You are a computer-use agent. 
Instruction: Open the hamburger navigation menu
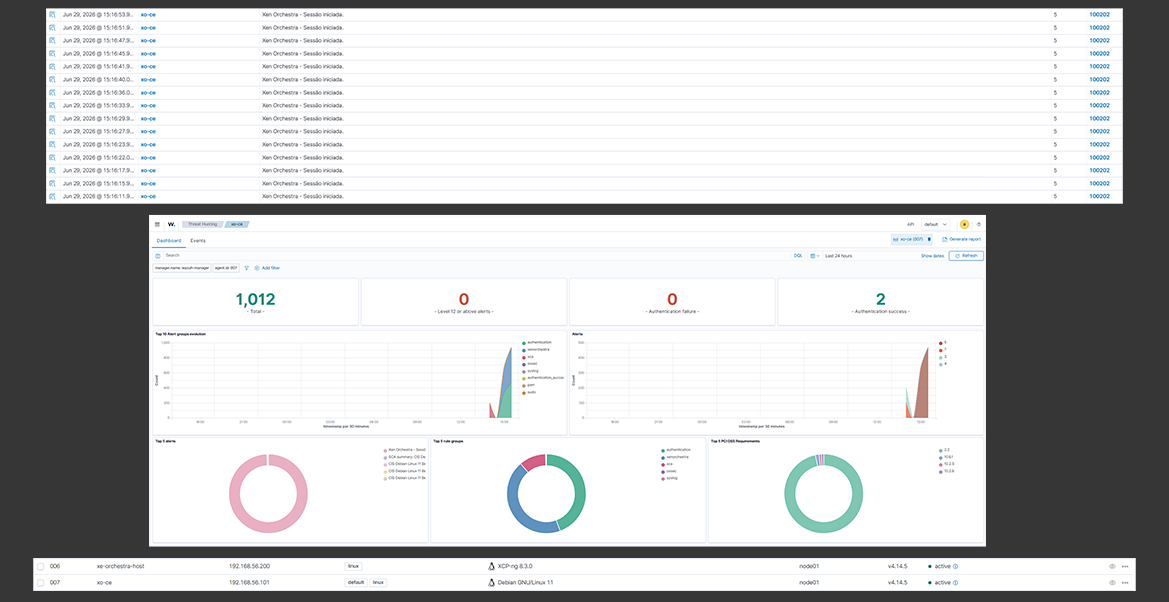(x=157, y=224)
